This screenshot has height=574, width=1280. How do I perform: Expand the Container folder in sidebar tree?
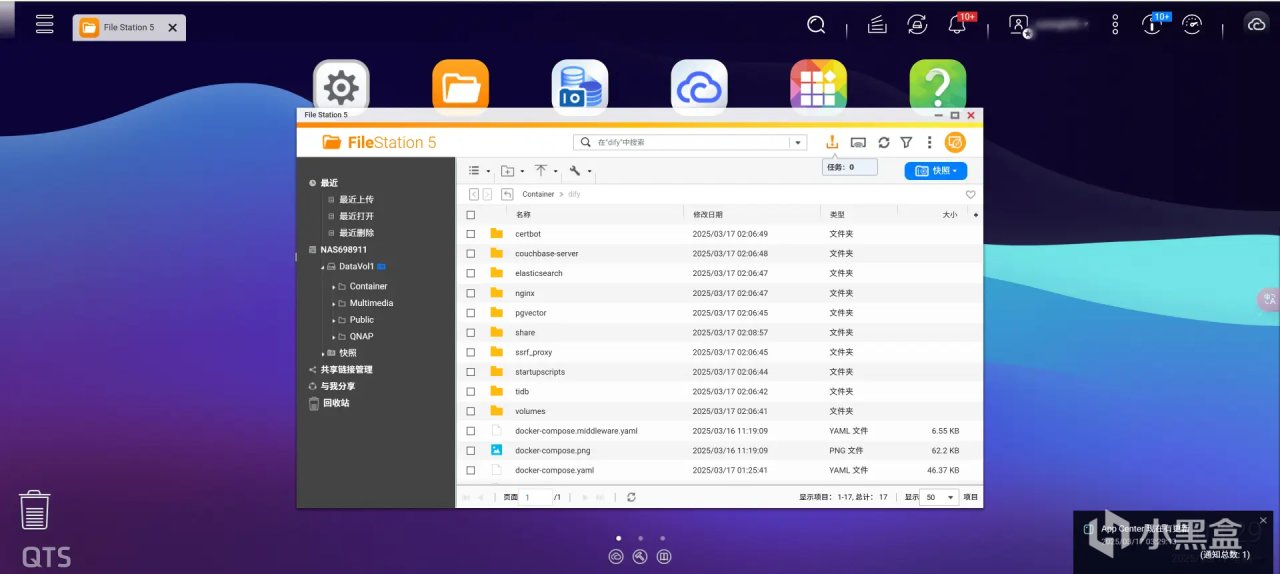tap(334, 287)
